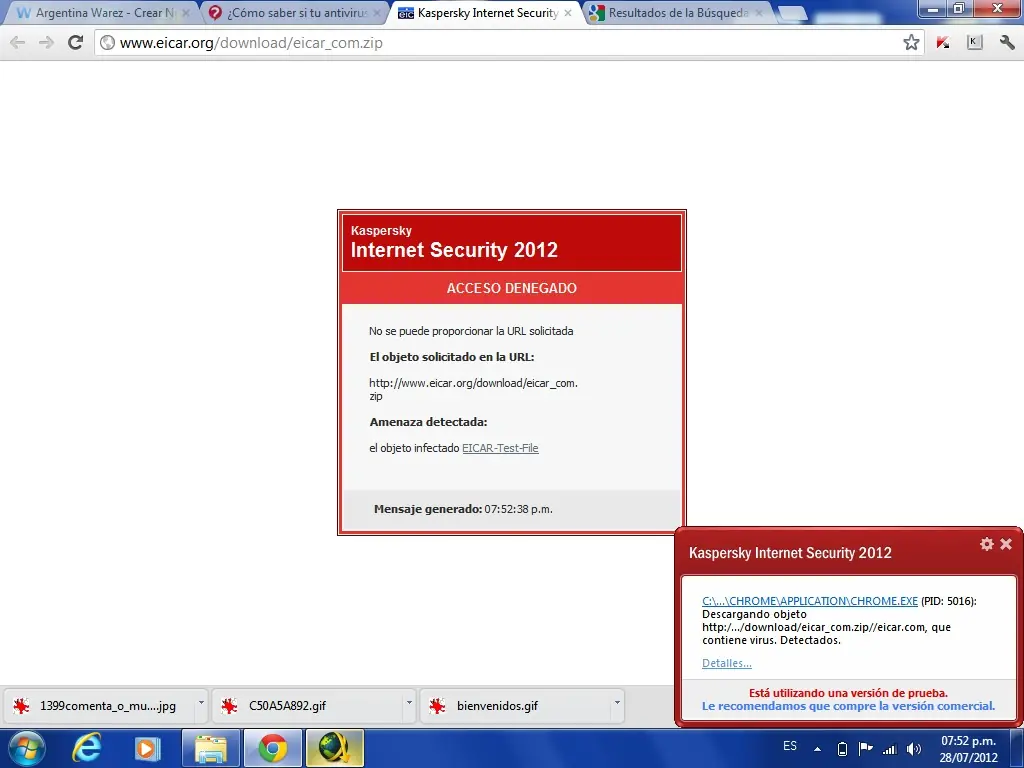
Task: Bookmark this page with the star icon
Action: click(x=911, y=43)
